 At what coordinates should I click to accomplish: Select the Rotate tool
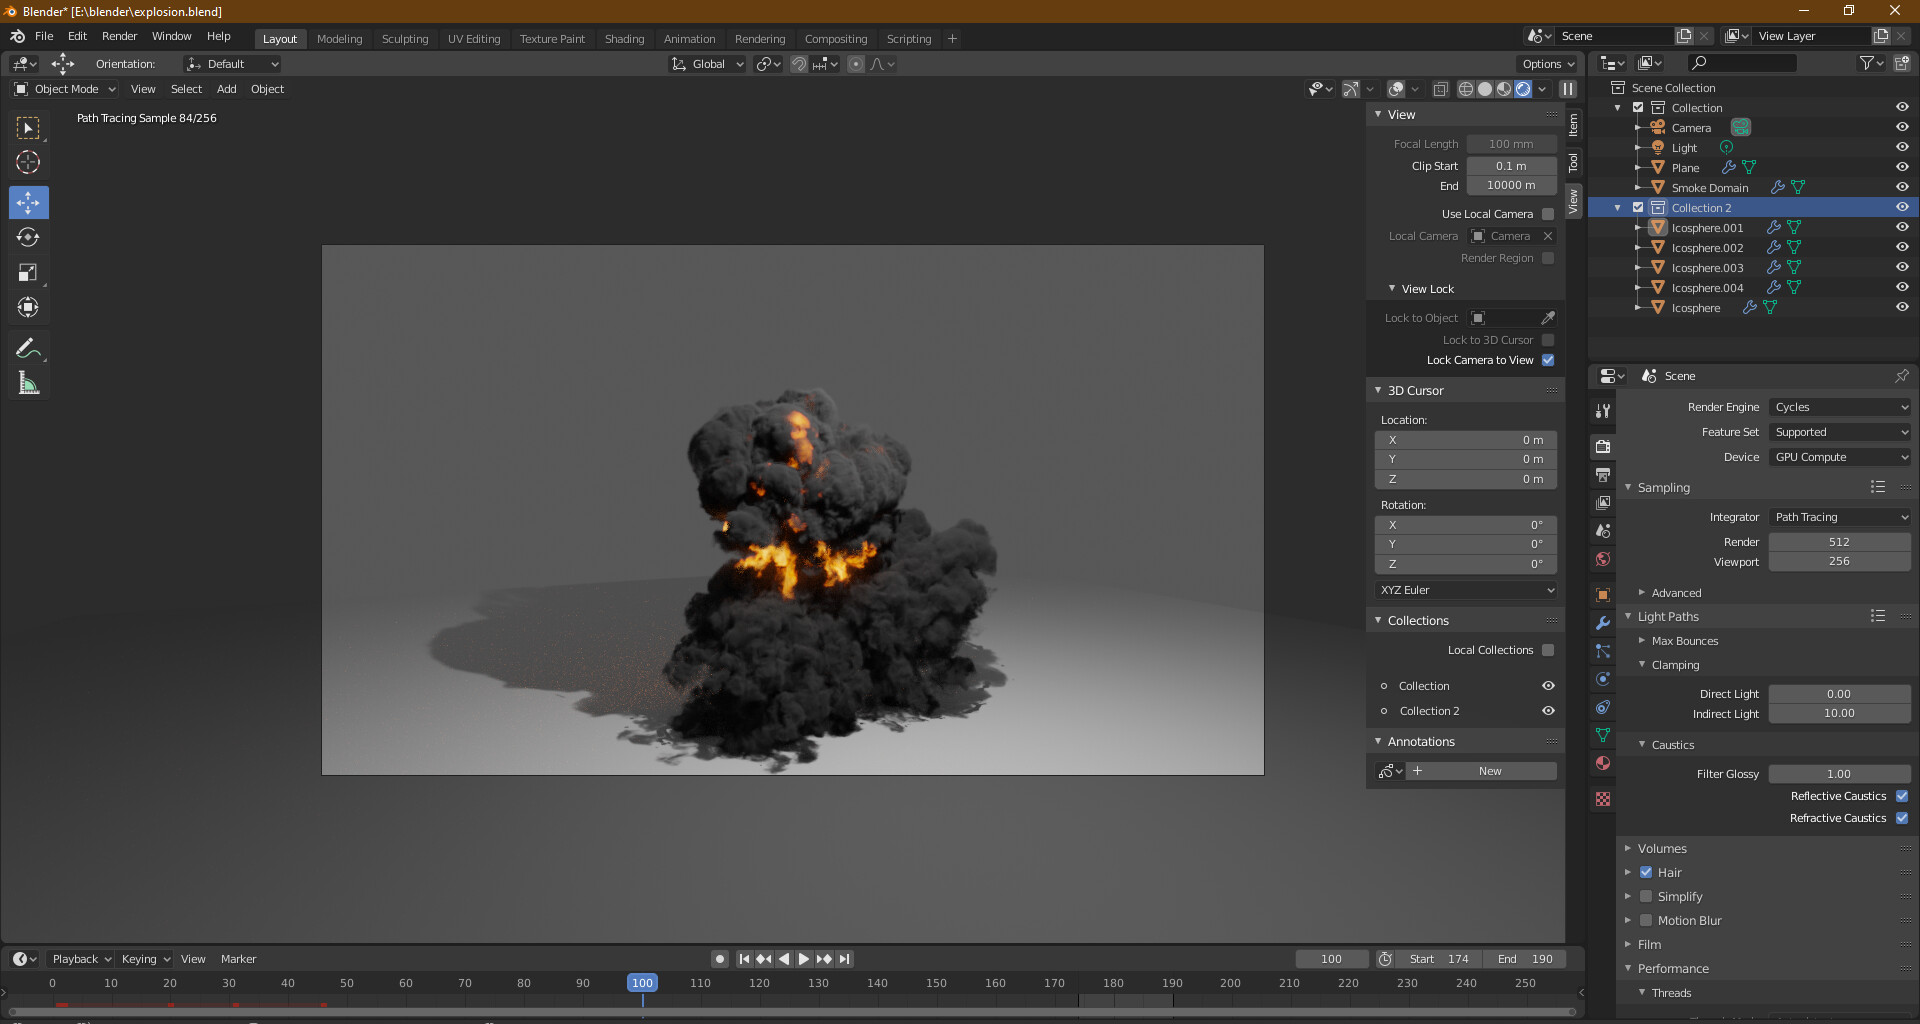28,237
